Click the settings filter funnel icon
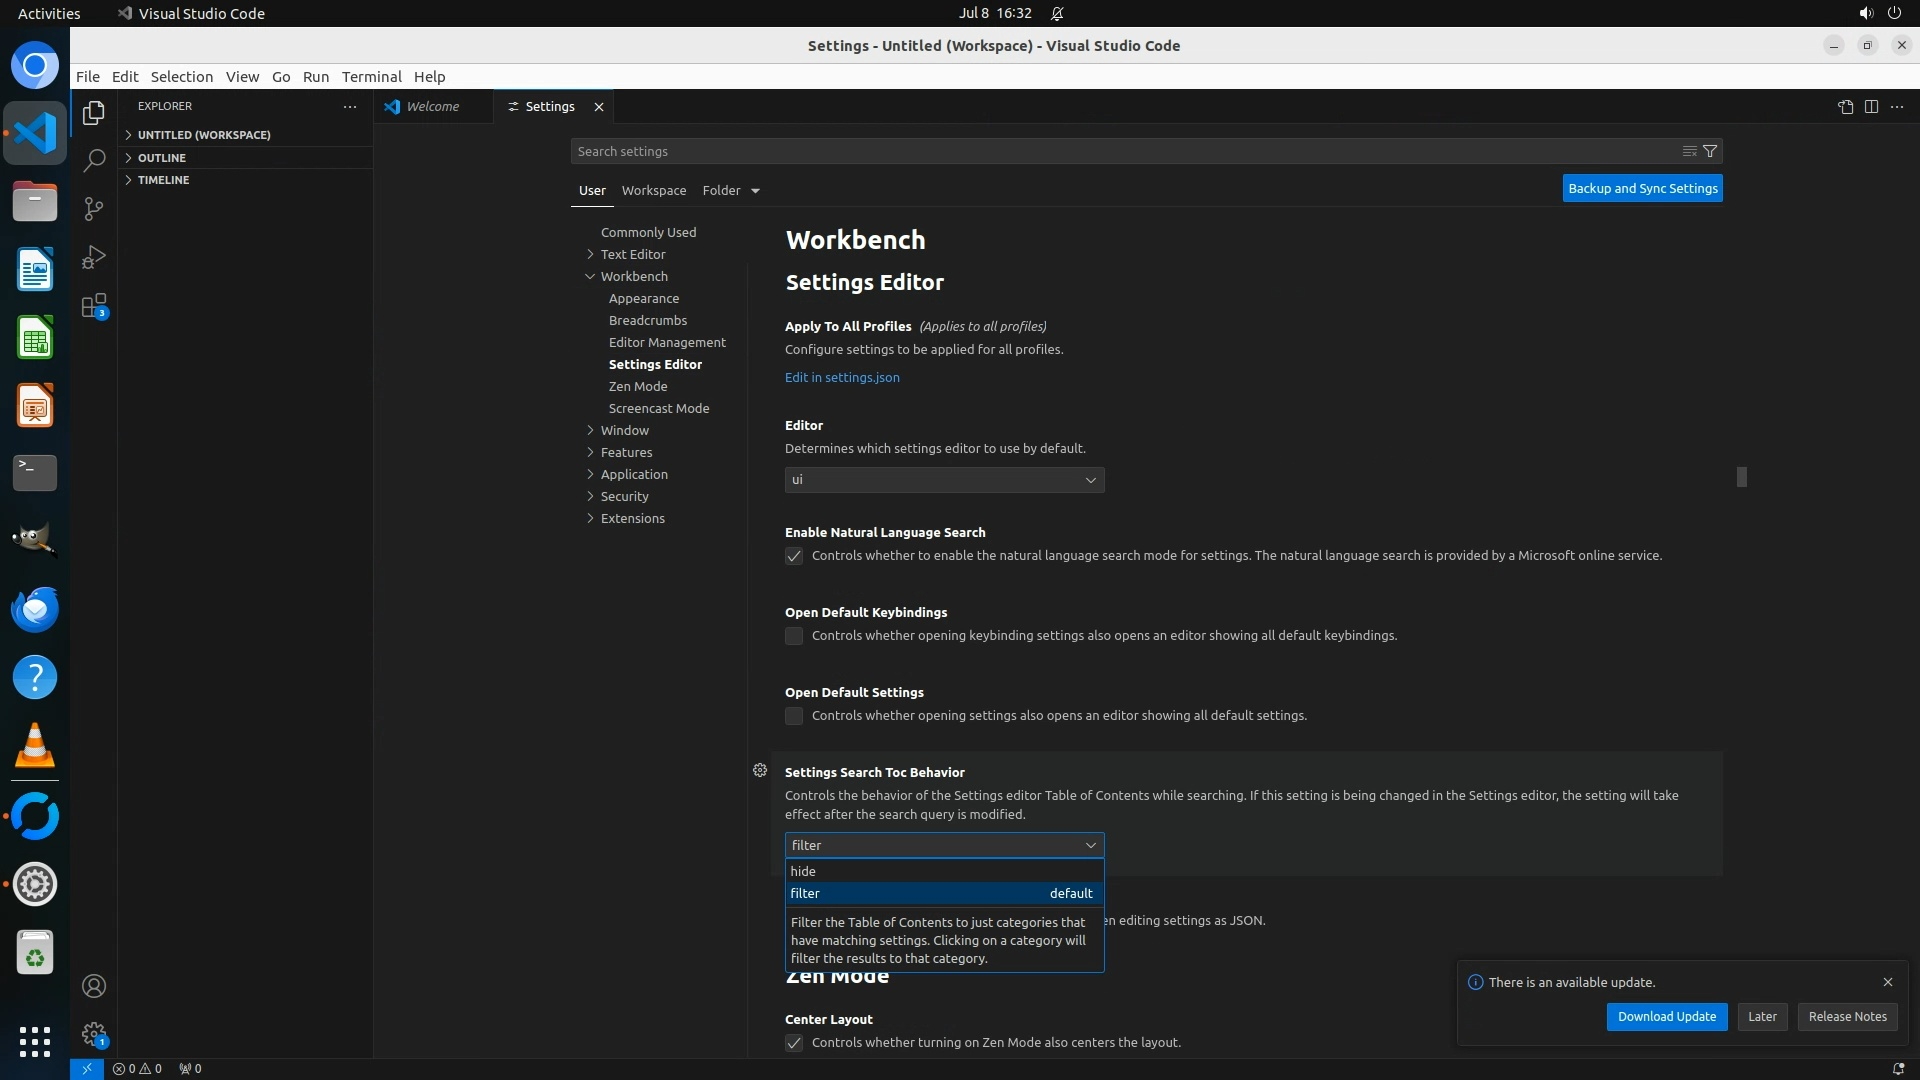The image size is (1920, 1080). click(x=1710, y=151)
